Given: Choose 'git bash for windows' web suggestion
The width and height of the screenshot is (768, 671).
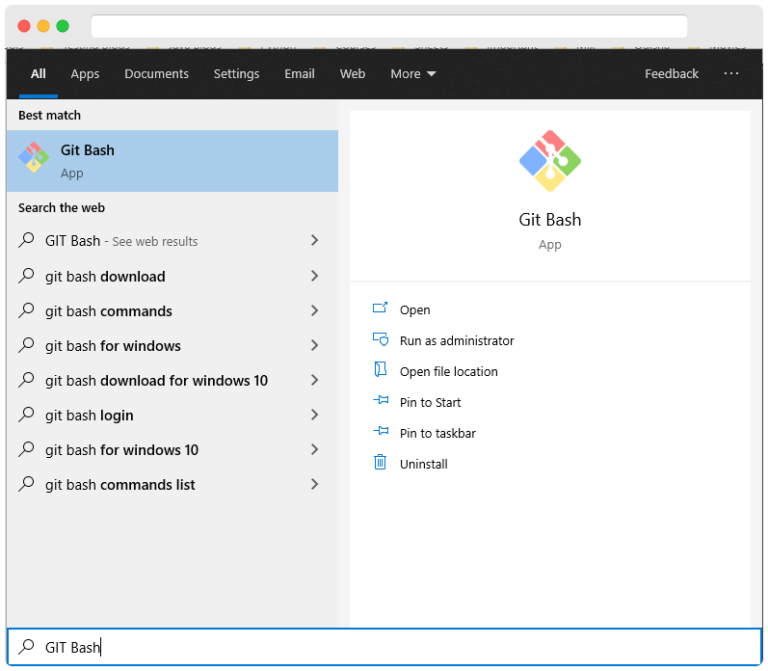Looking at the screenshot, I should tap(113, 346).
